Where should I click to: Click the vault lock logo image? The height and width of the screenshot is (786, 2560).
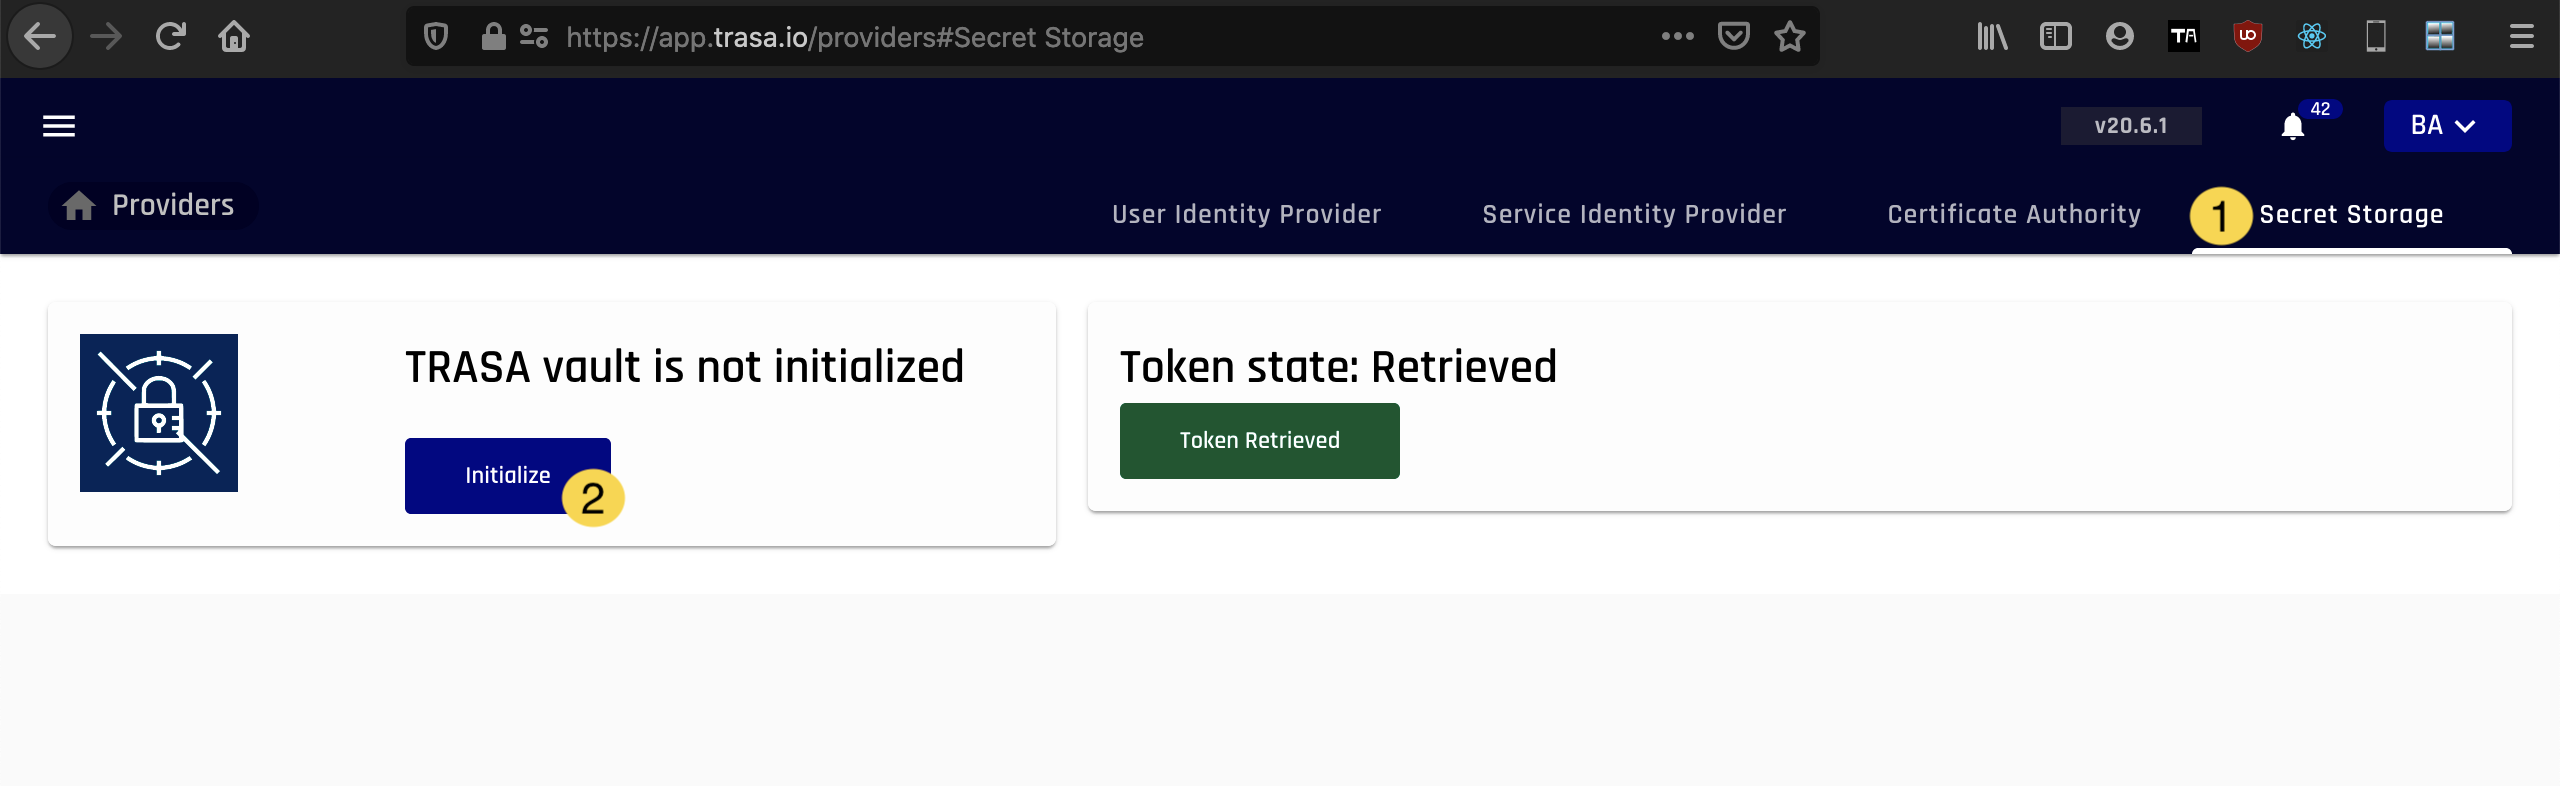pos(159,413)
